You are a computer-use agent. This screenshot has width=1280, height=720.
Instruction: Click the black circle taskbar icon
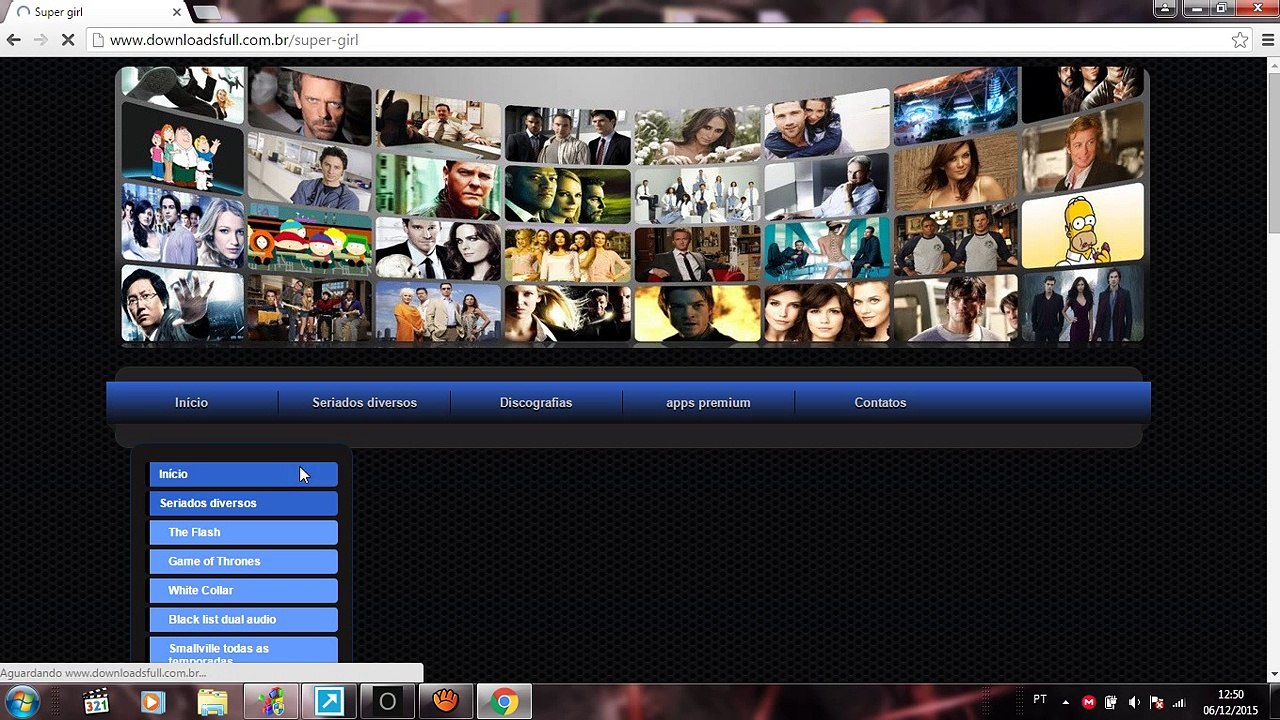click(387, 702)
